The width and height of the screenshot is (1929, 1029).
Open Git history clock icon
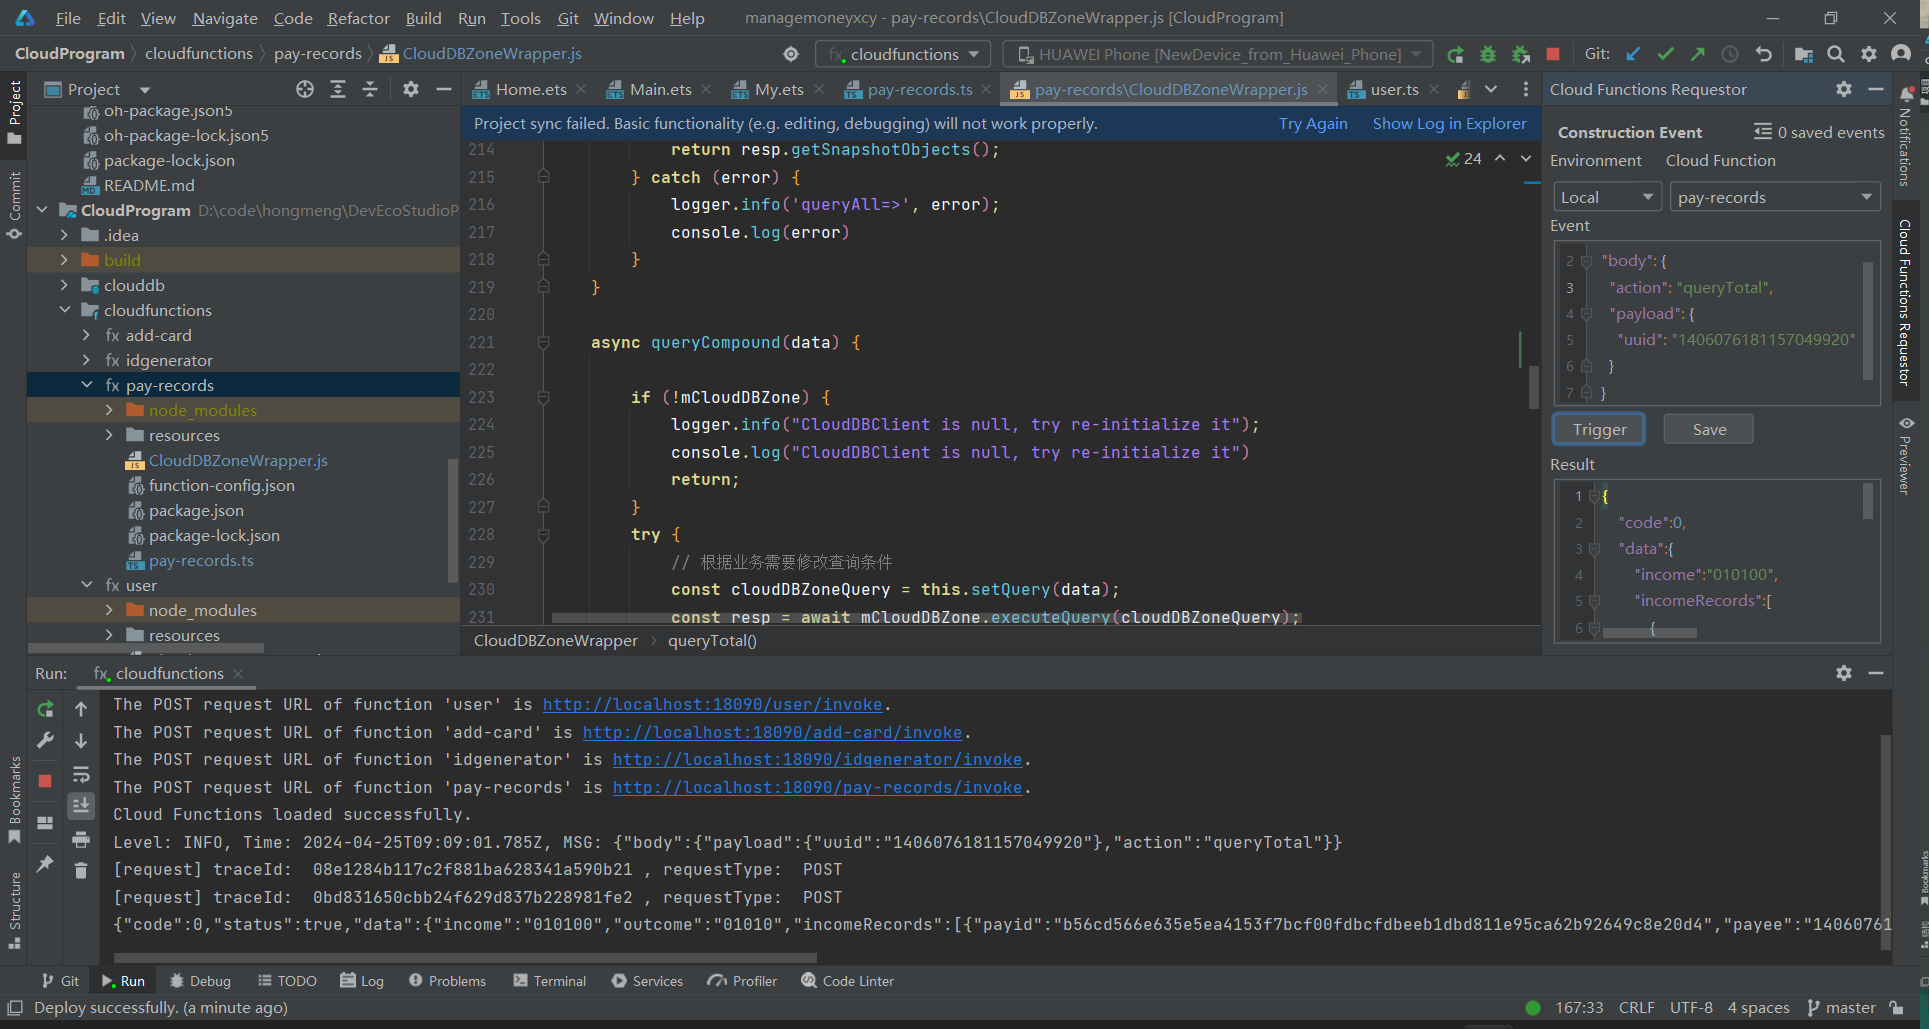tap(1730, 54)
